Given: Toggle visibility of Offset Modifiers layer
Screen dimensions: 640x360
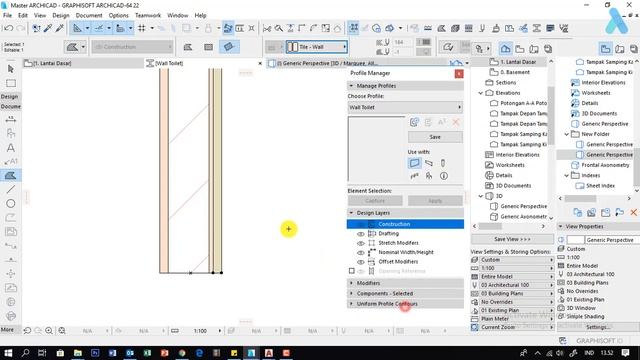Looking at the screenshot, I should click(x=360, y=262).
